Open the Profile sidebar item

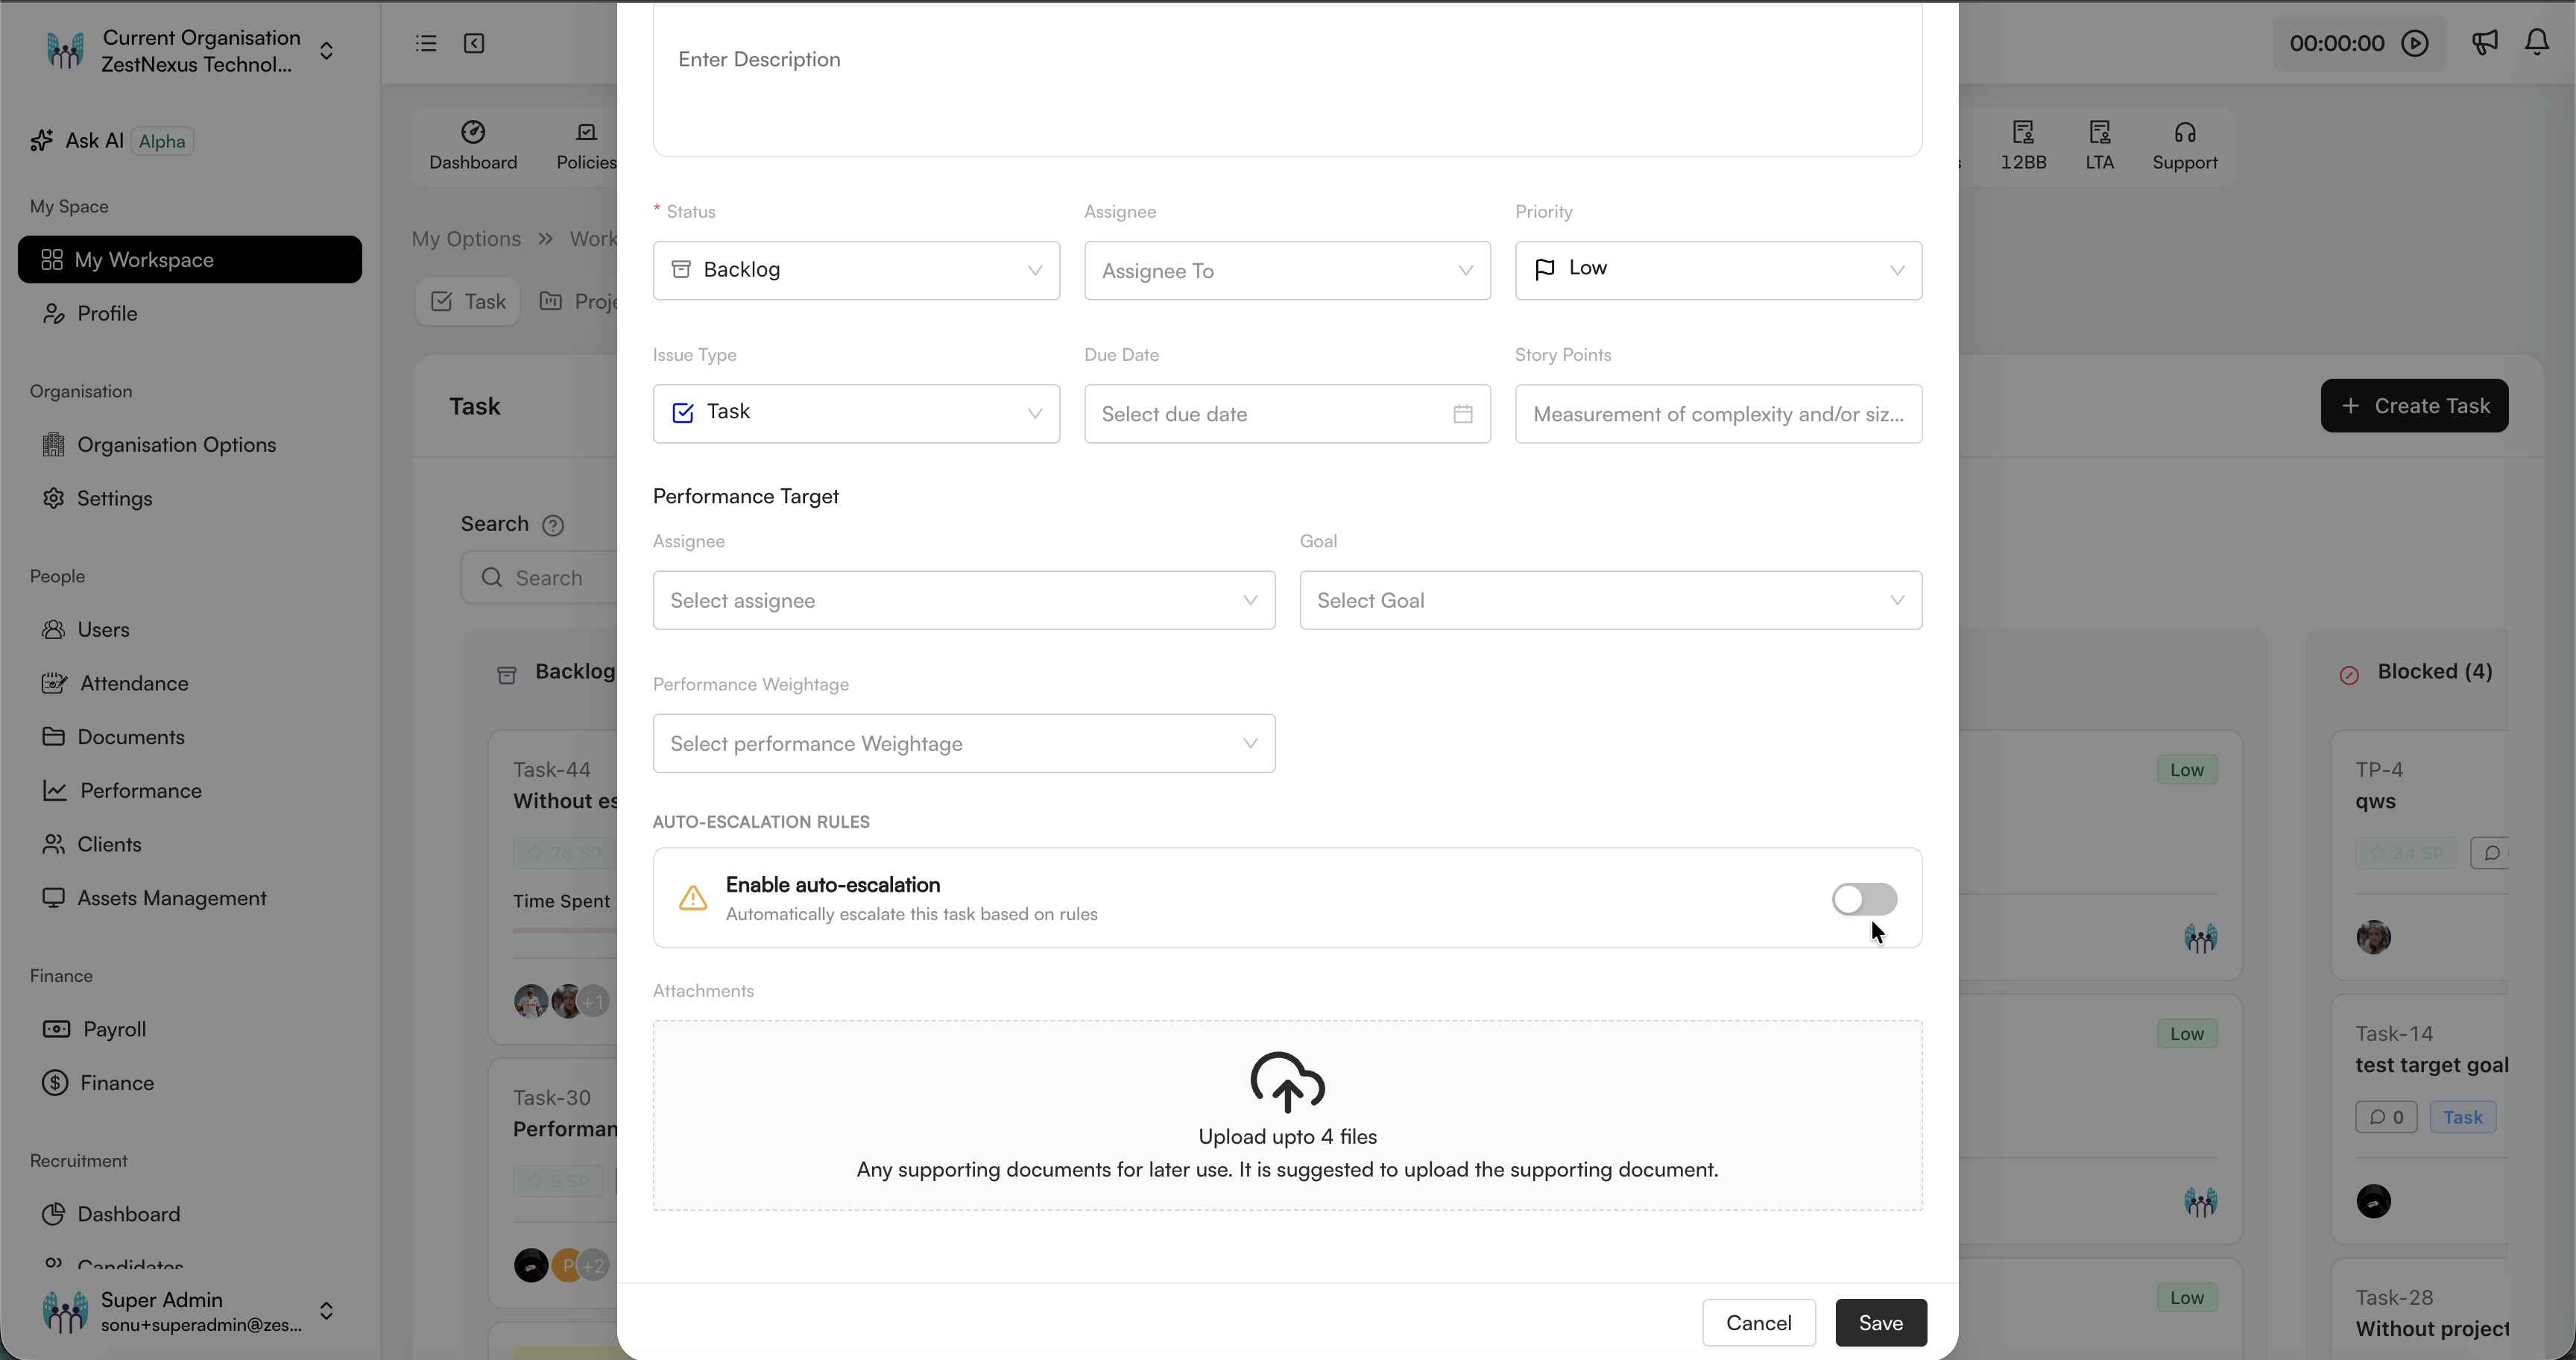click(90, 314)
